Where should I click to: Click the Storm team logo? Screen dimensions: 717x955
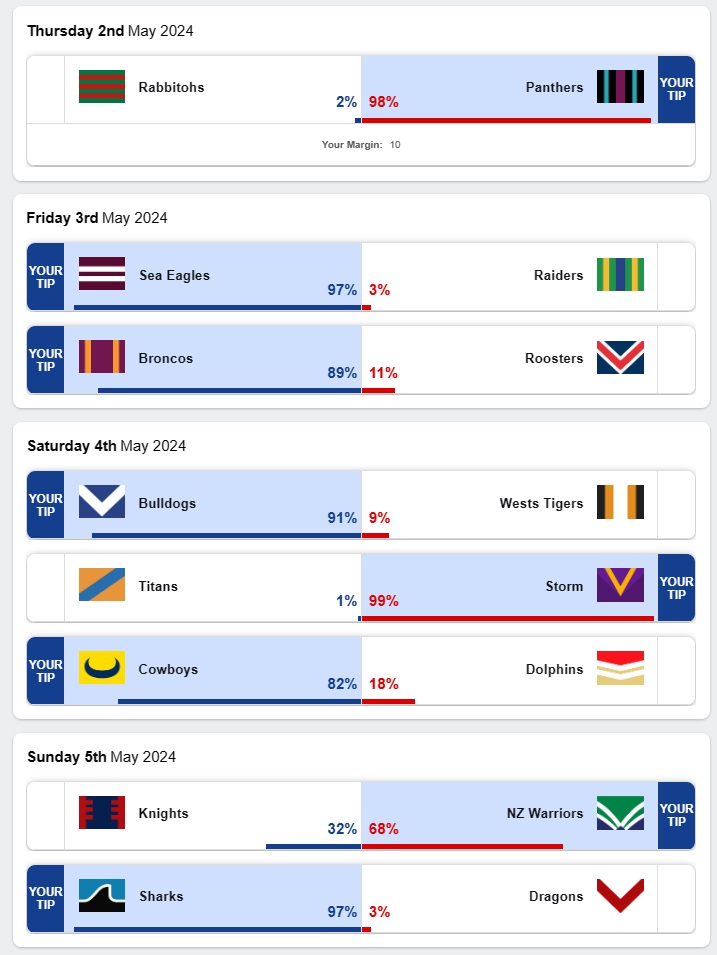(x=620, y=585)
